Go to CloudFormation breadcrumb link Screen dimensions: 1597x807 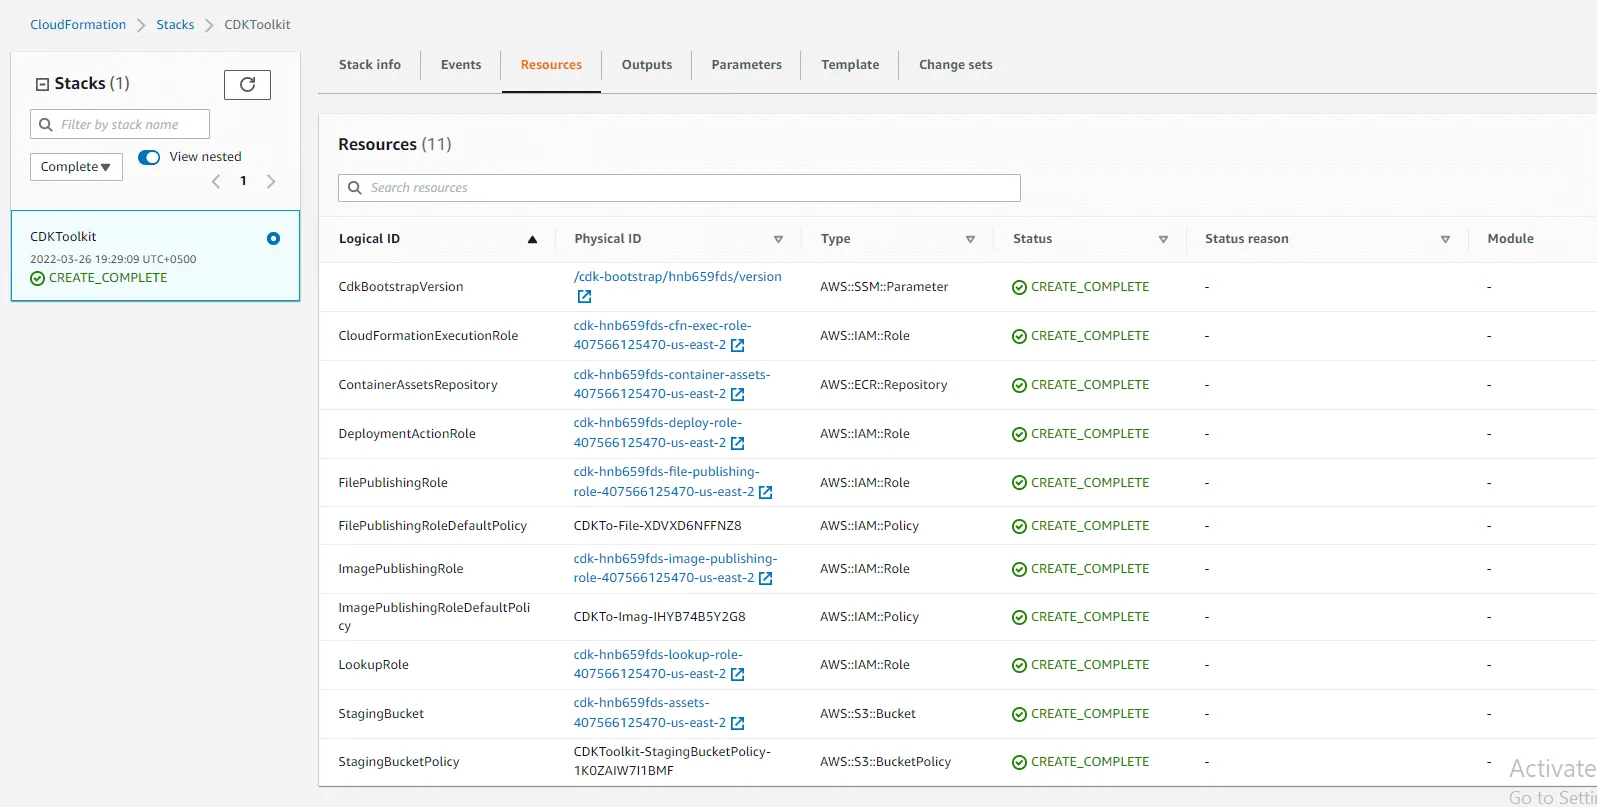click(78, 25)
